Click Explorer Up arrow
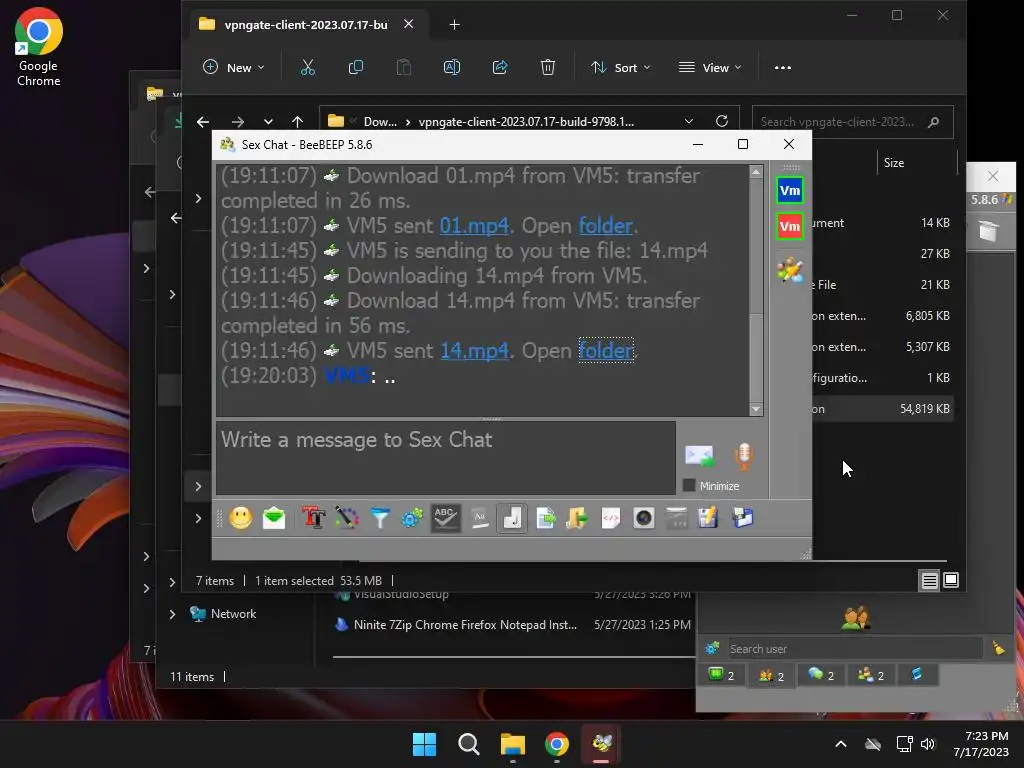 (298, 121)
